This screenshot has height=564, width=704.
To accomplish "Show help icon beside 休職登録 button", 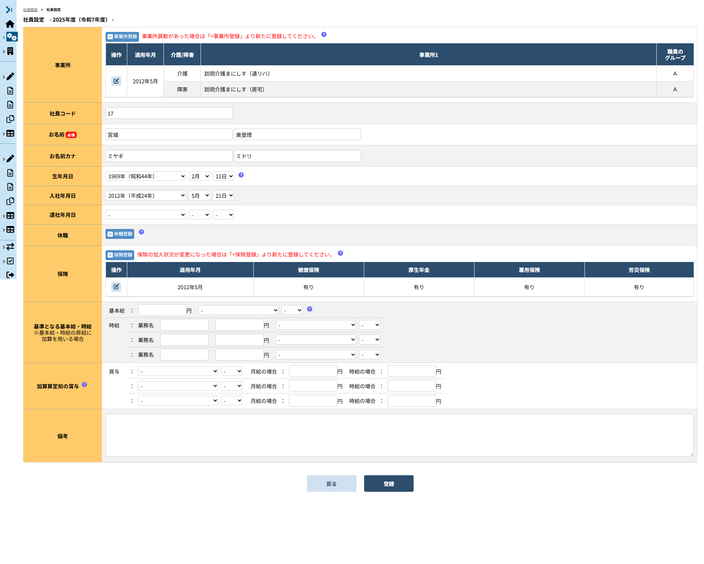I will [141, 232].
